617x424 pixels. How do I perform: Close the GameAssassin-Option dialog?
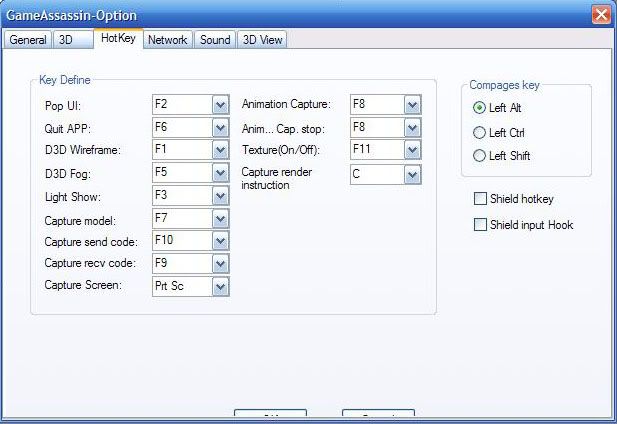point(602,15)
